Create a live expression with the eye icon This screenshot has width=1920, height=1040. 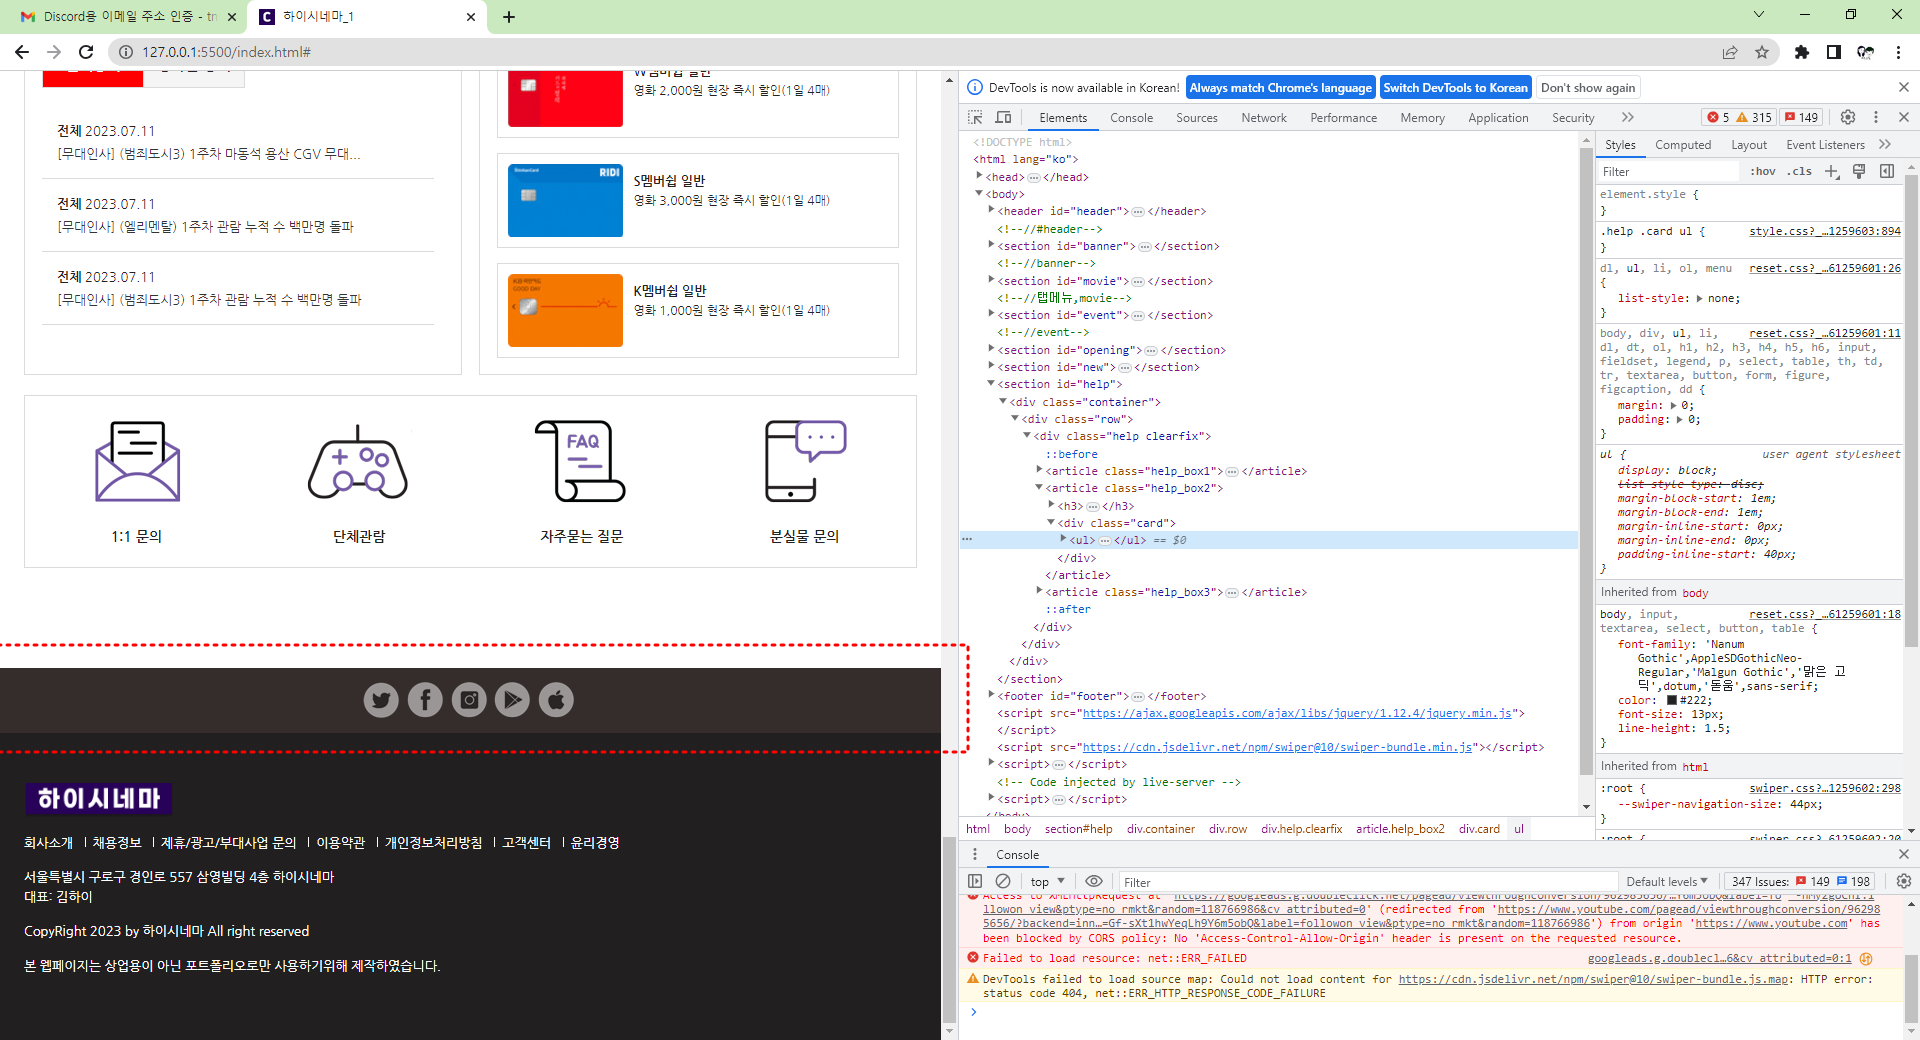pos(1094,881)
